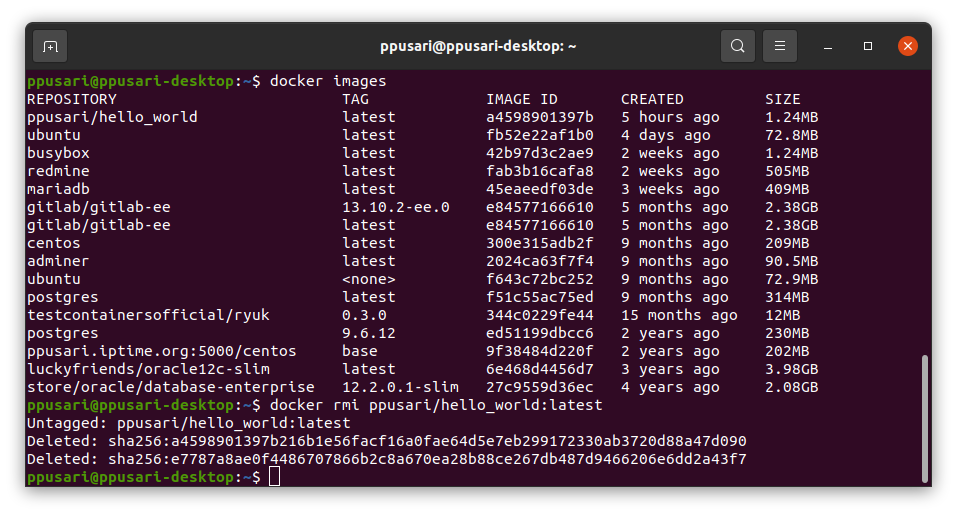Click the CREATED column header

click(x=652, y=99)
